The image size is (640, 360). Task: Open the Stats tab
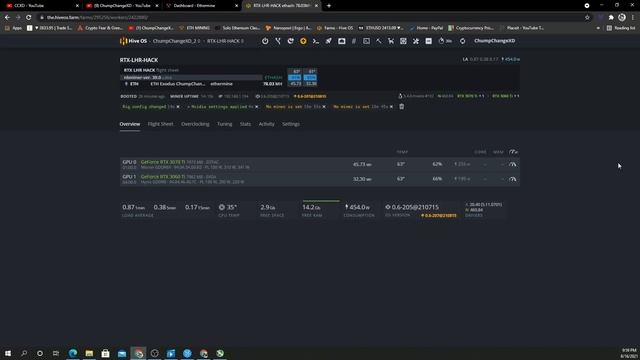[245, 124]
